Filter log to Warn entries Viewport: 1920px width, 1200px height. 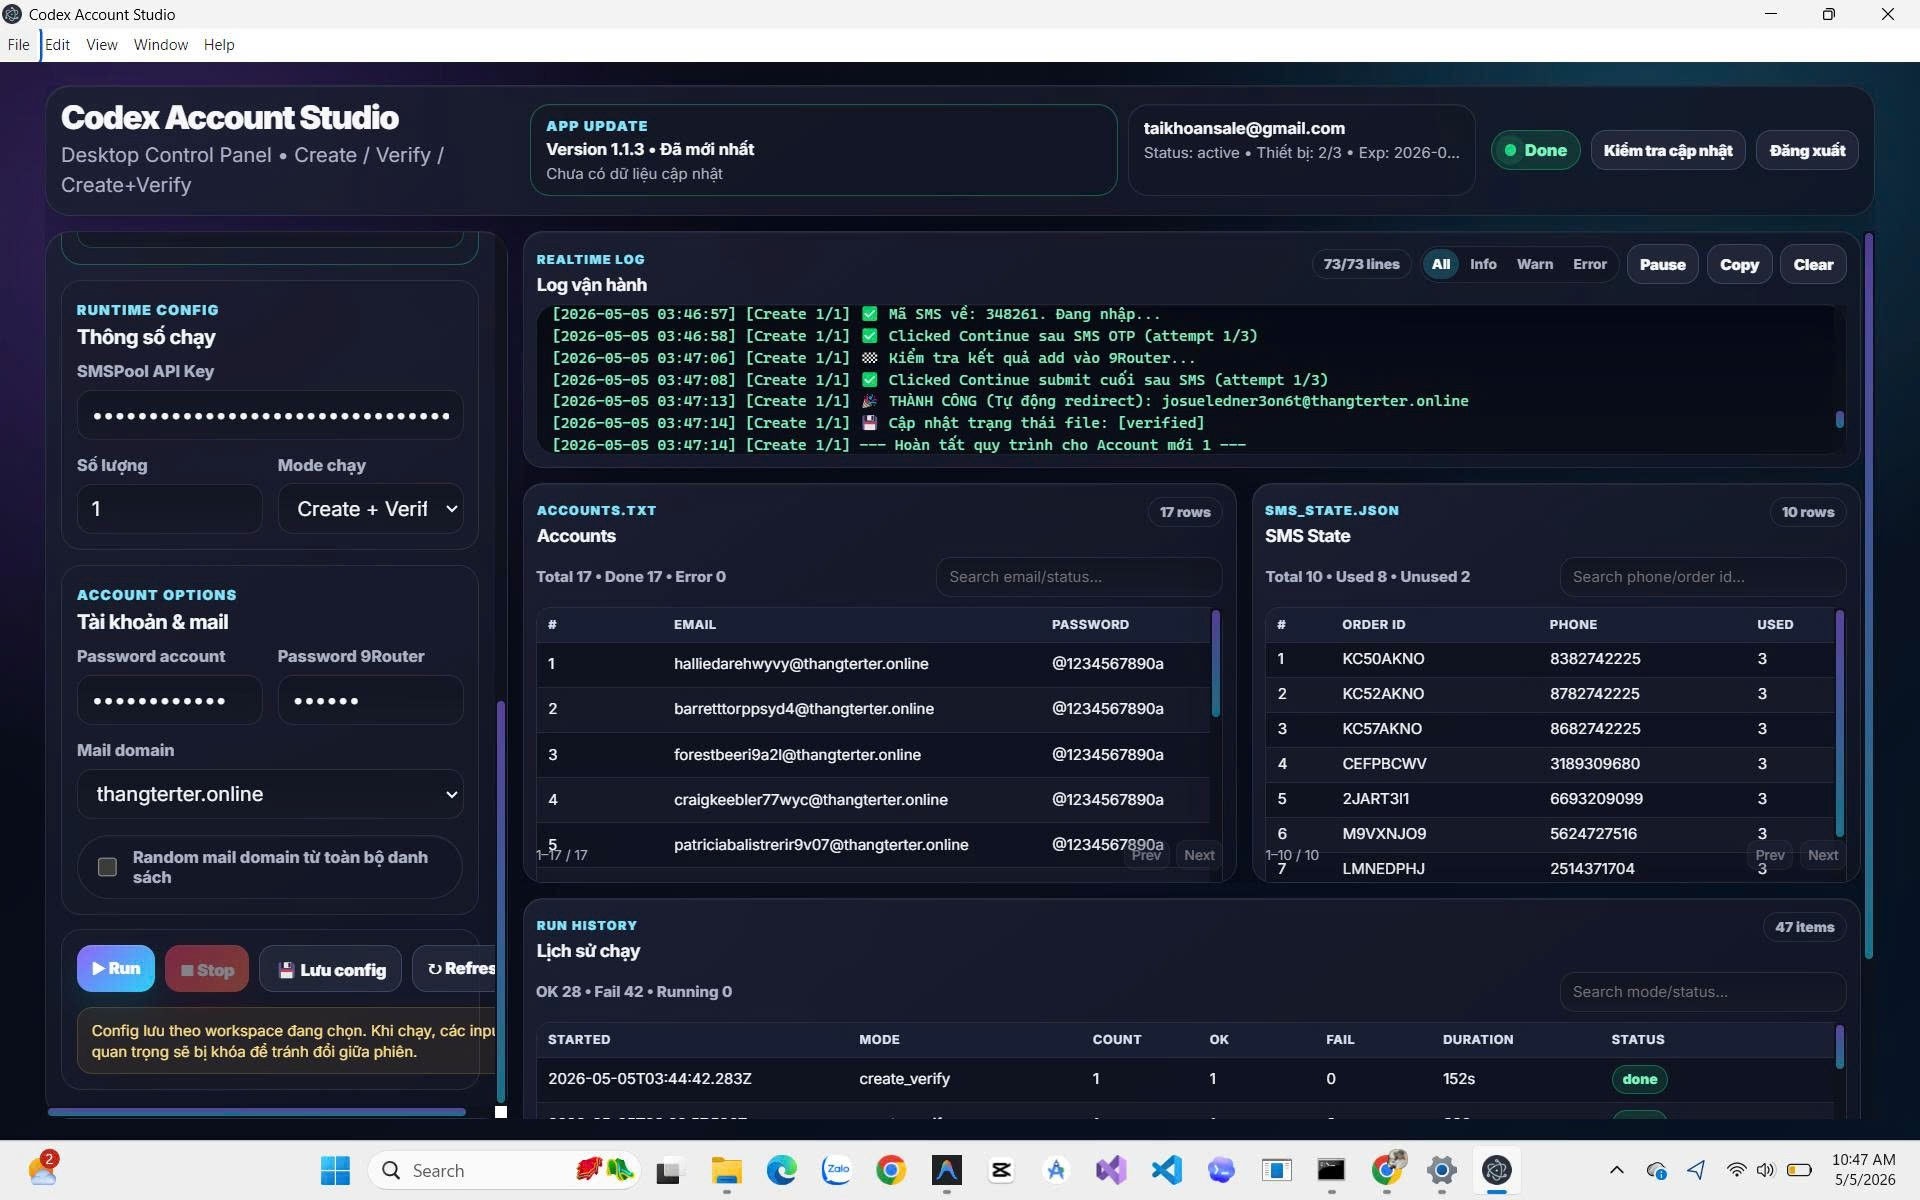[1535, 264]
